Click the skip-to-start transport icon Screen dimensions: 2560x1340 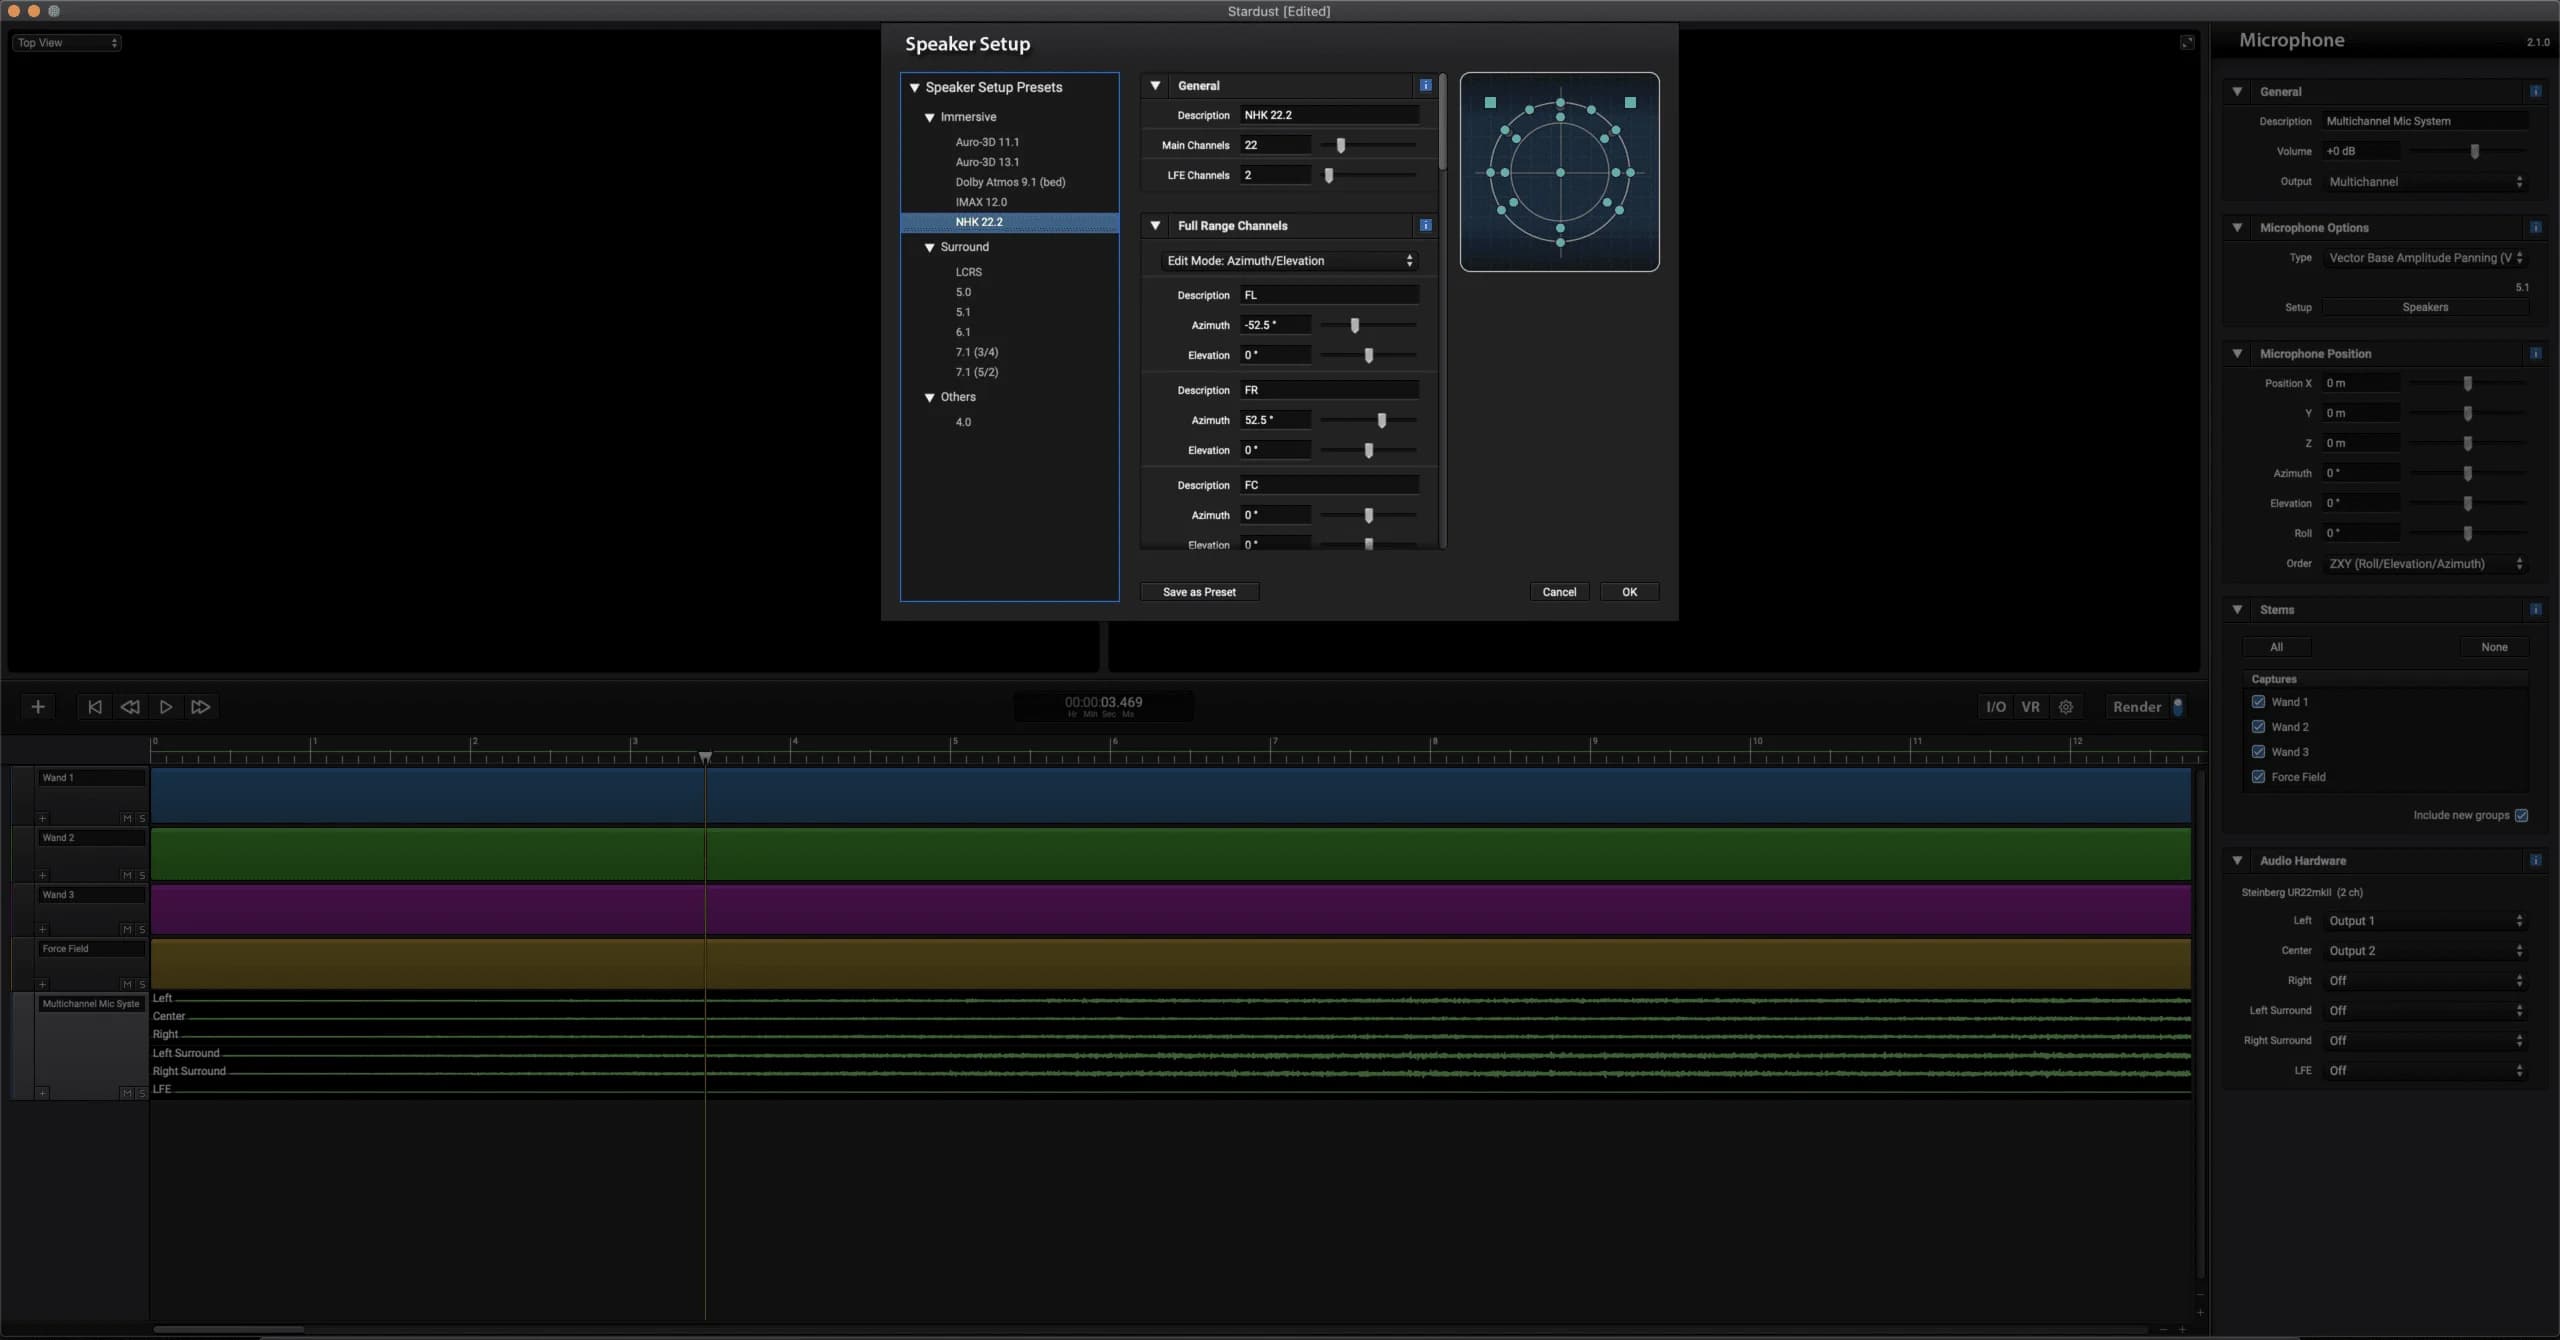click(x=94, y=706)
